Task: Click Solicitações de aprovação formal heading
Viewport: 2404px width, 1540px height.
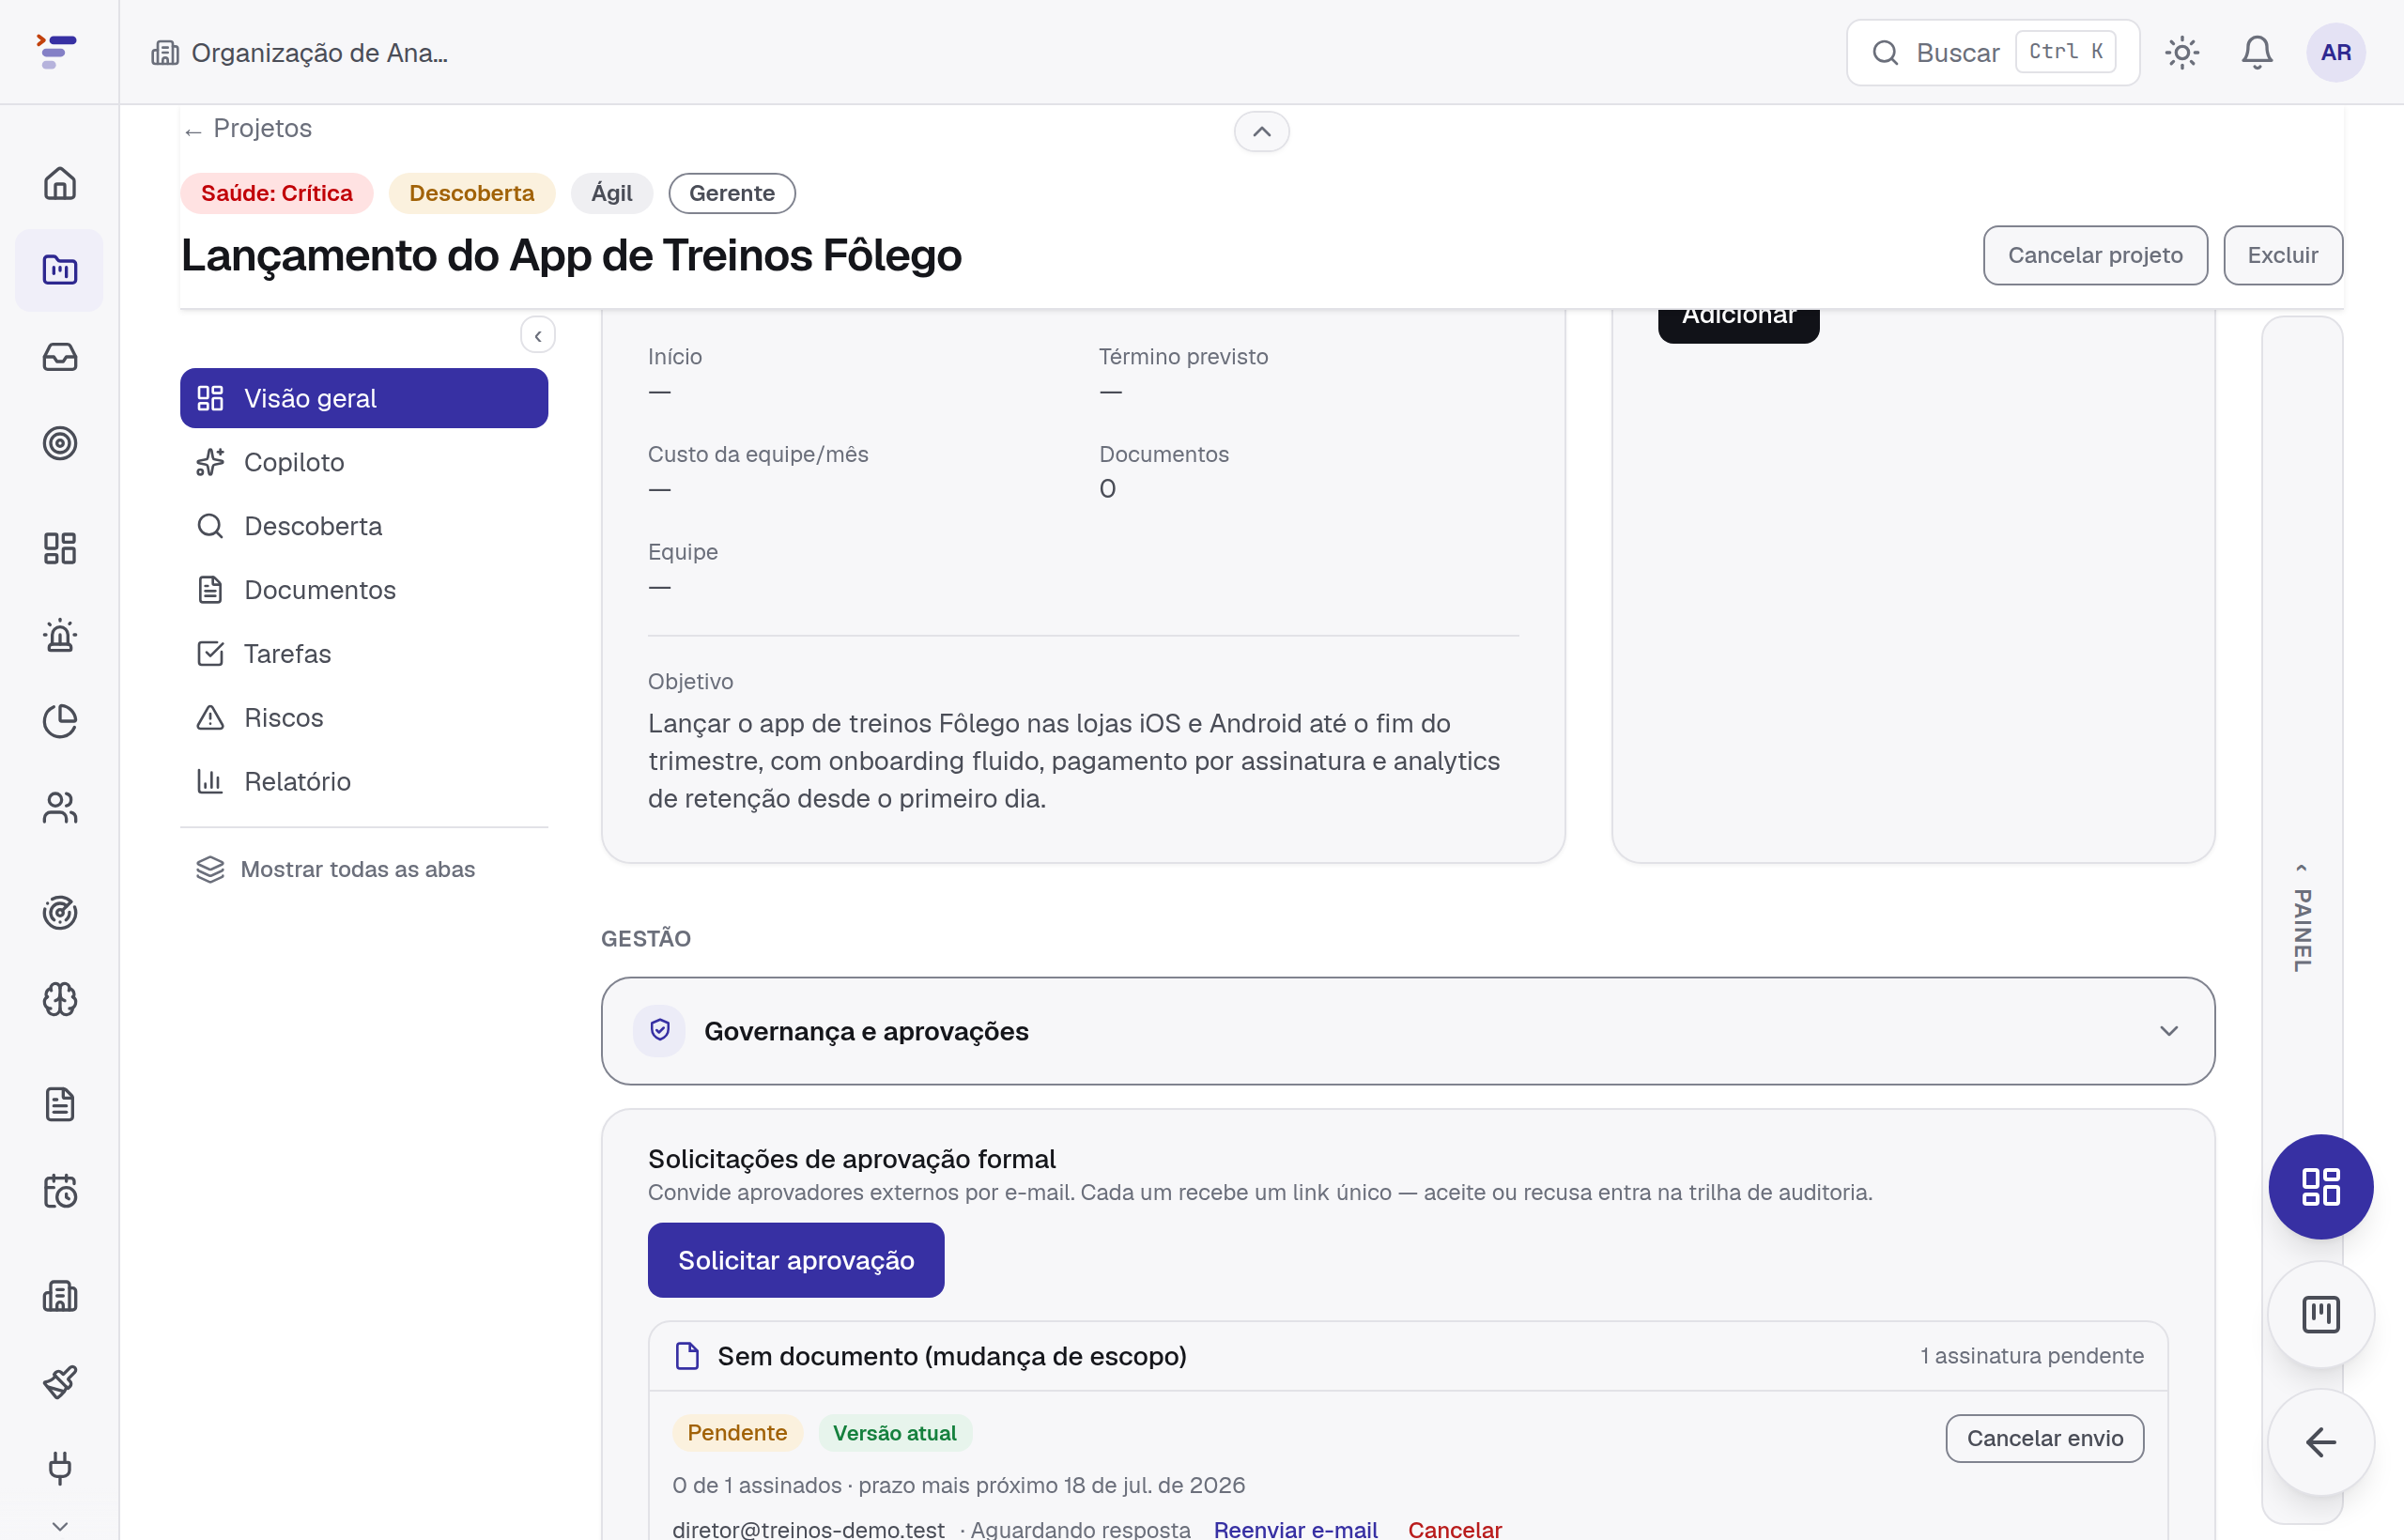Action: 852,1158
